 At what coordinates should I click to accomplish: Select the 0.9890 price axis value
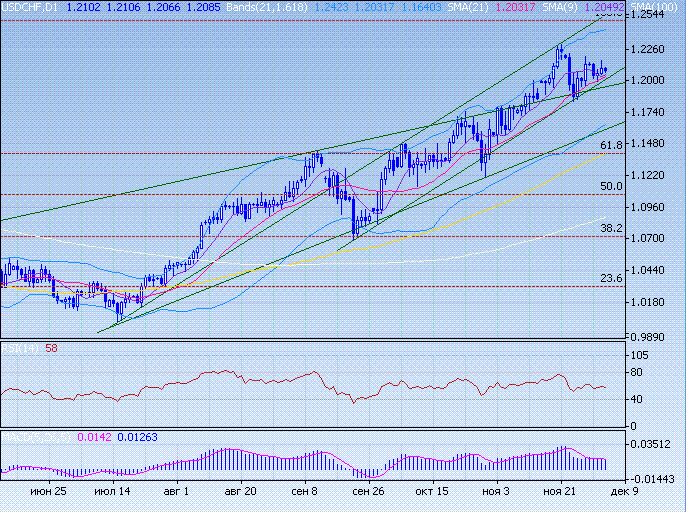point(649,339)
